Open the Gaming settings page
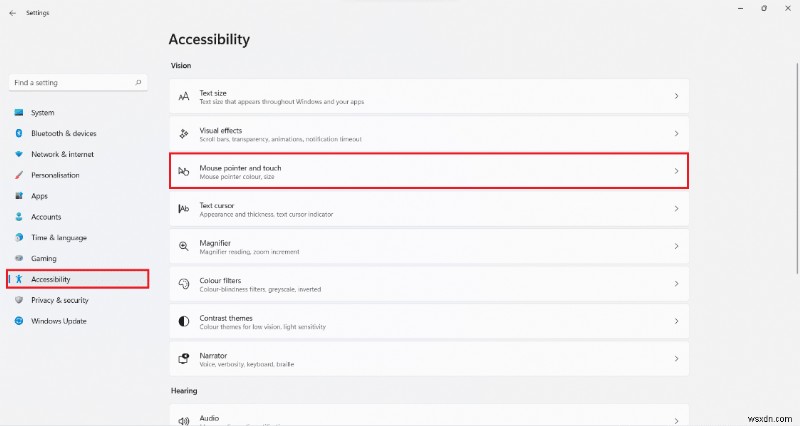Viewport: 800px width, 426px height. (x=44, y=258)
